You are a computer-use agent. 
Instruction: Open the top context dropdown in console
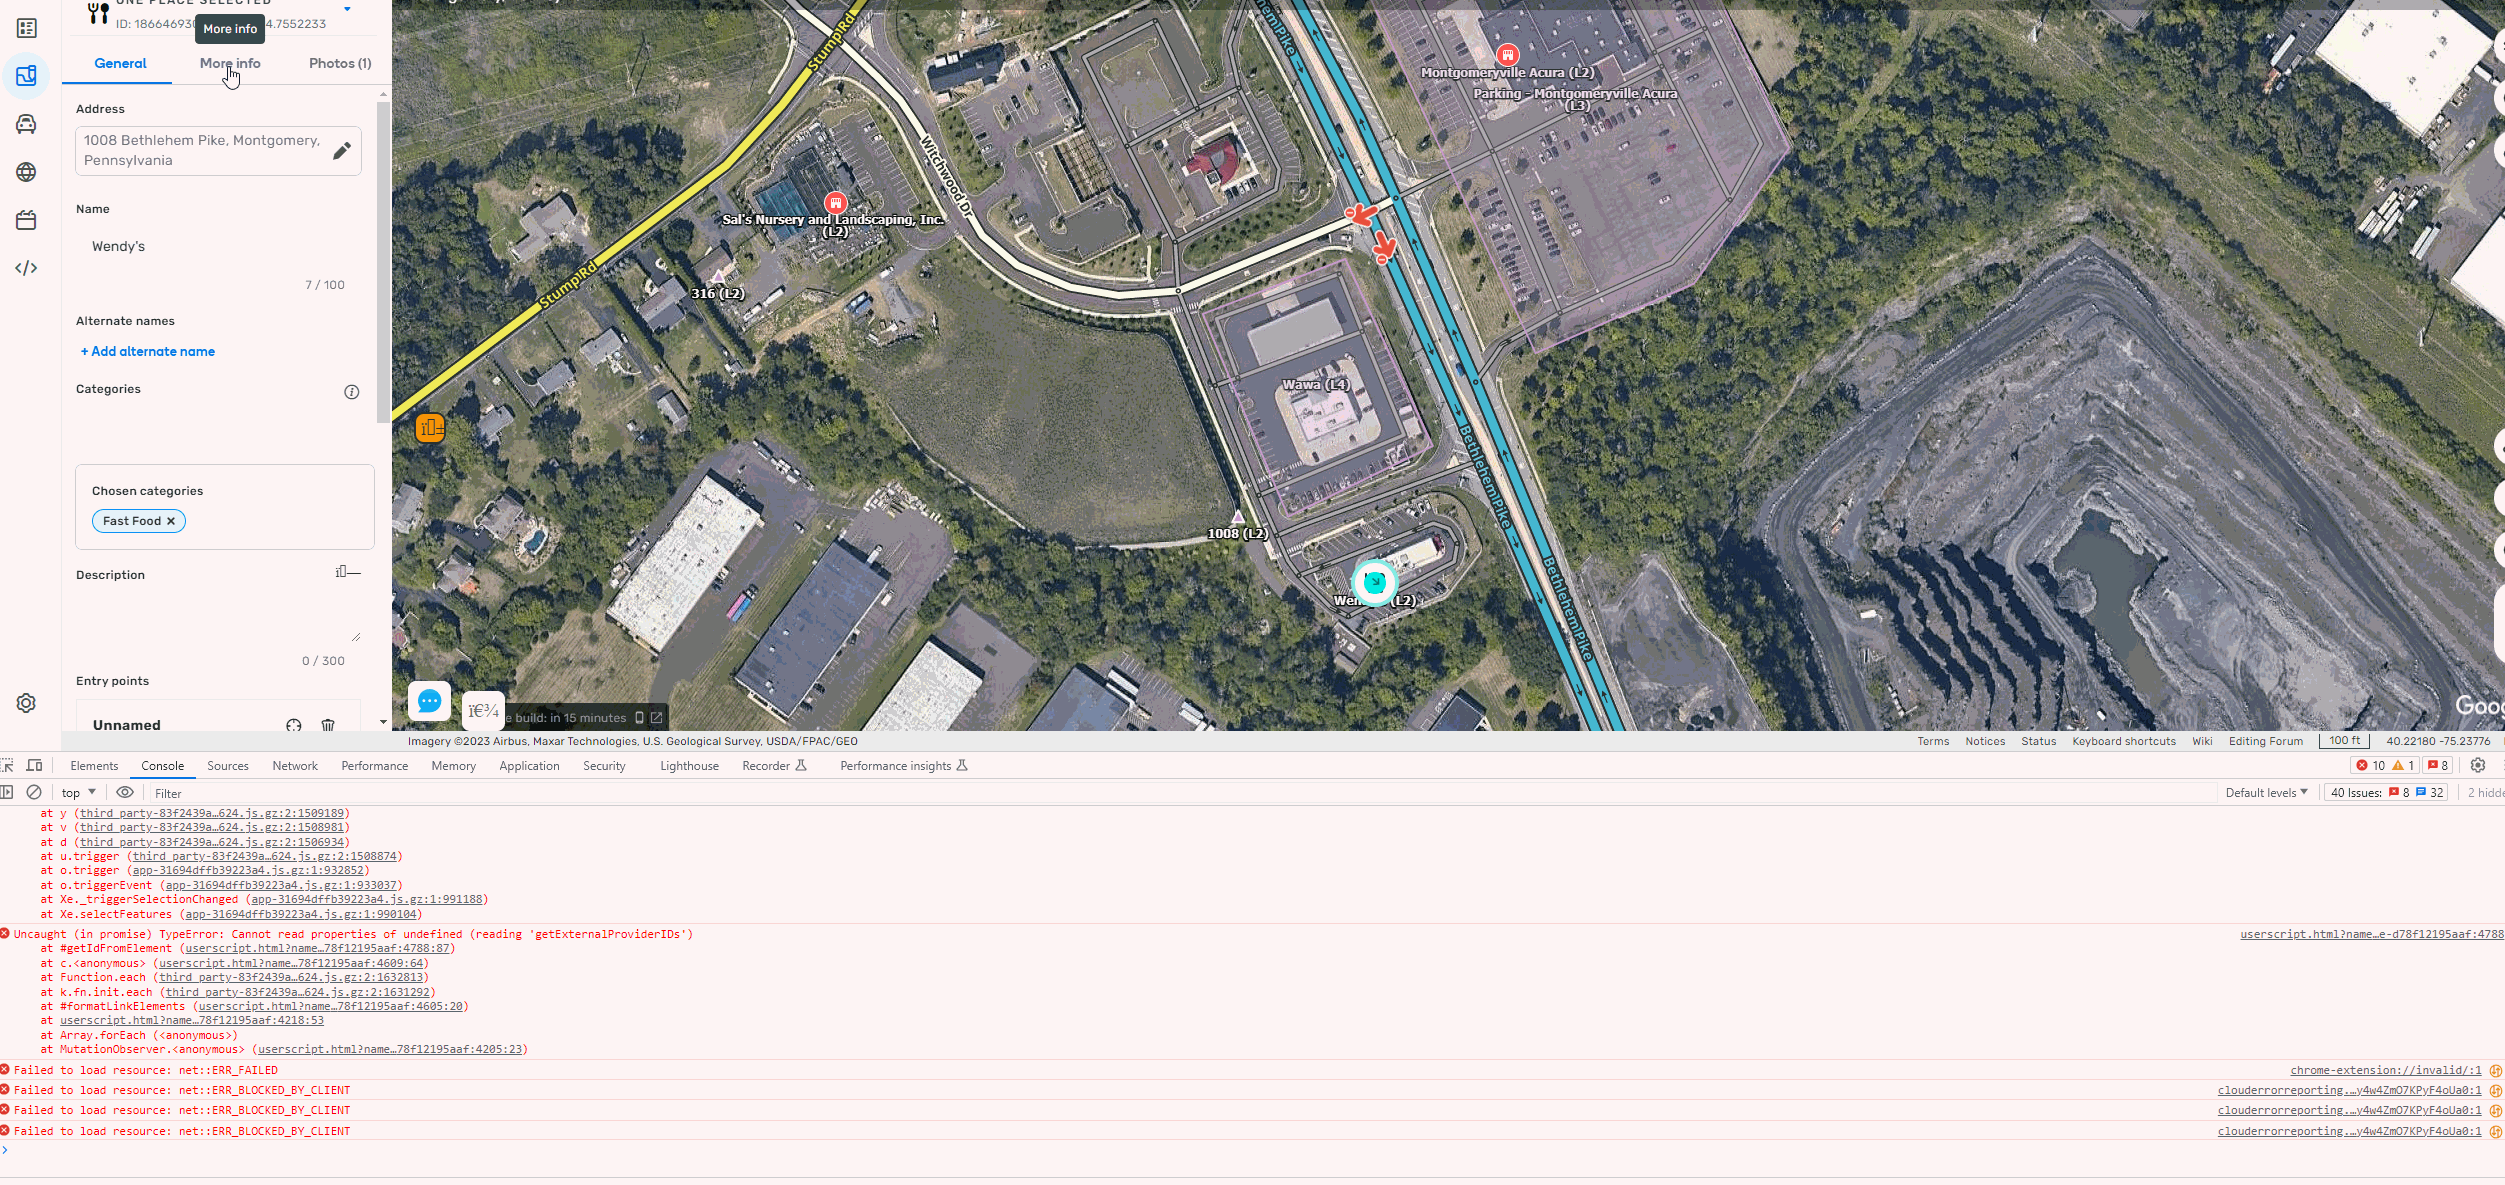(79, 793)
